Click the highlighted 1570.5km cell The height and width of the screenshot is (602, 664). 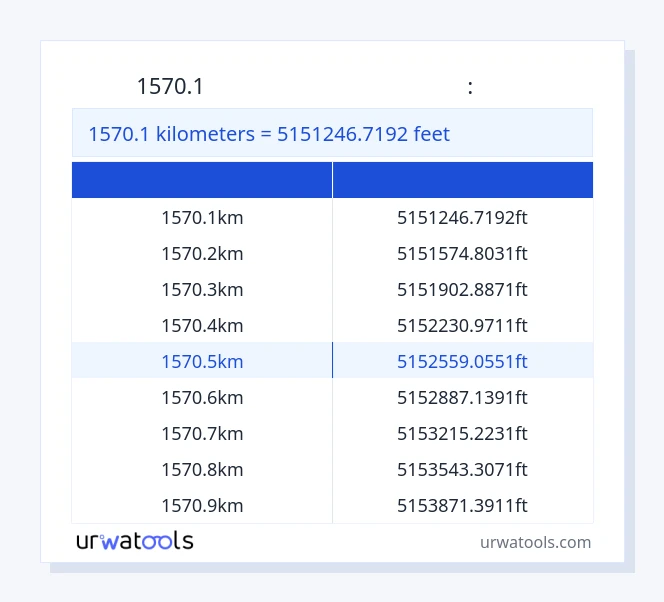click(x=202, y=361)
